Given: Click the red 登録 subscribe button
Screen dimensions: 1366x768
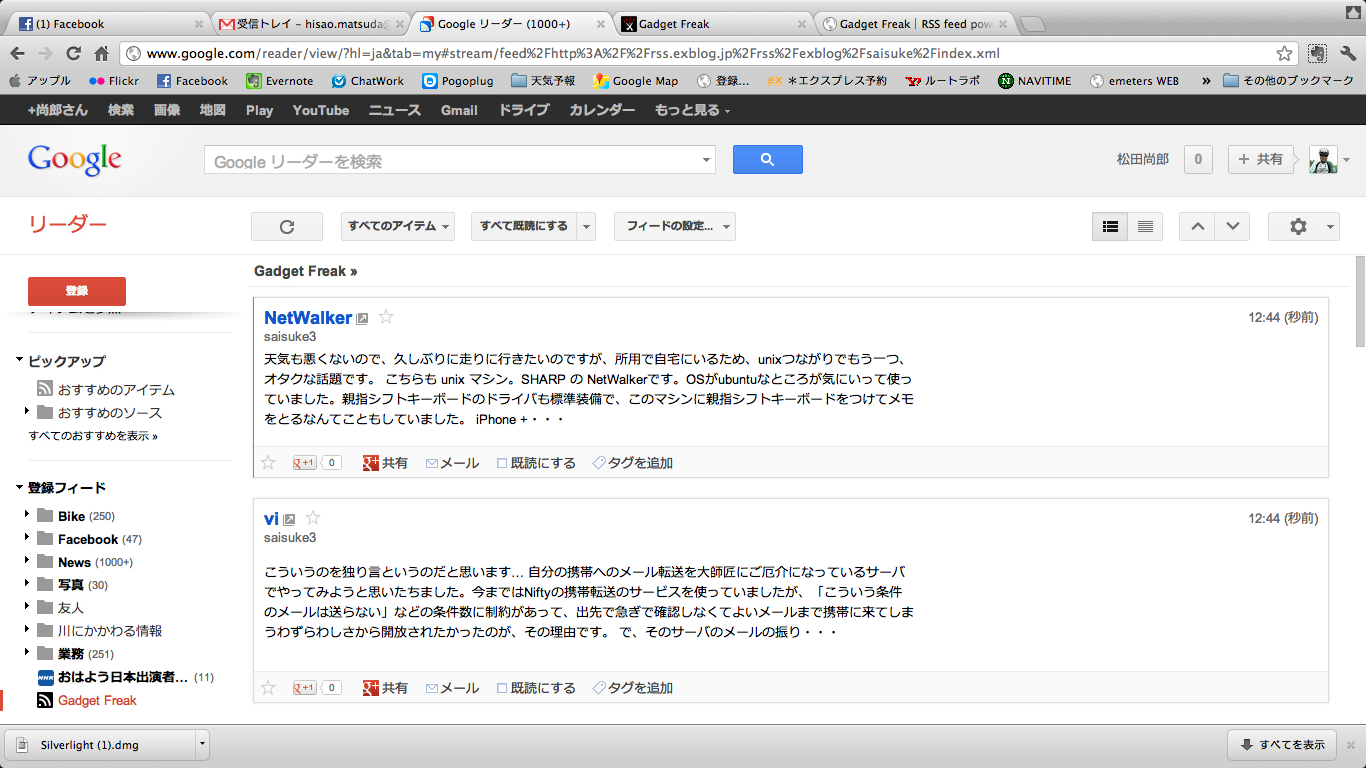Looking at the screenshot, I should pos(77,291).
